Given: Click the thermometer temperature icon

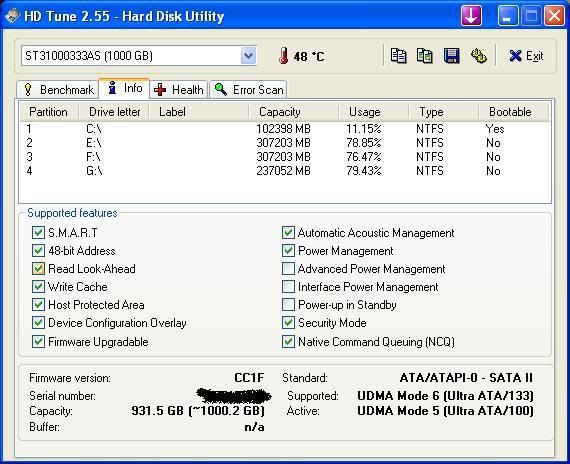Looking at the screenshot, I should 284,56.
